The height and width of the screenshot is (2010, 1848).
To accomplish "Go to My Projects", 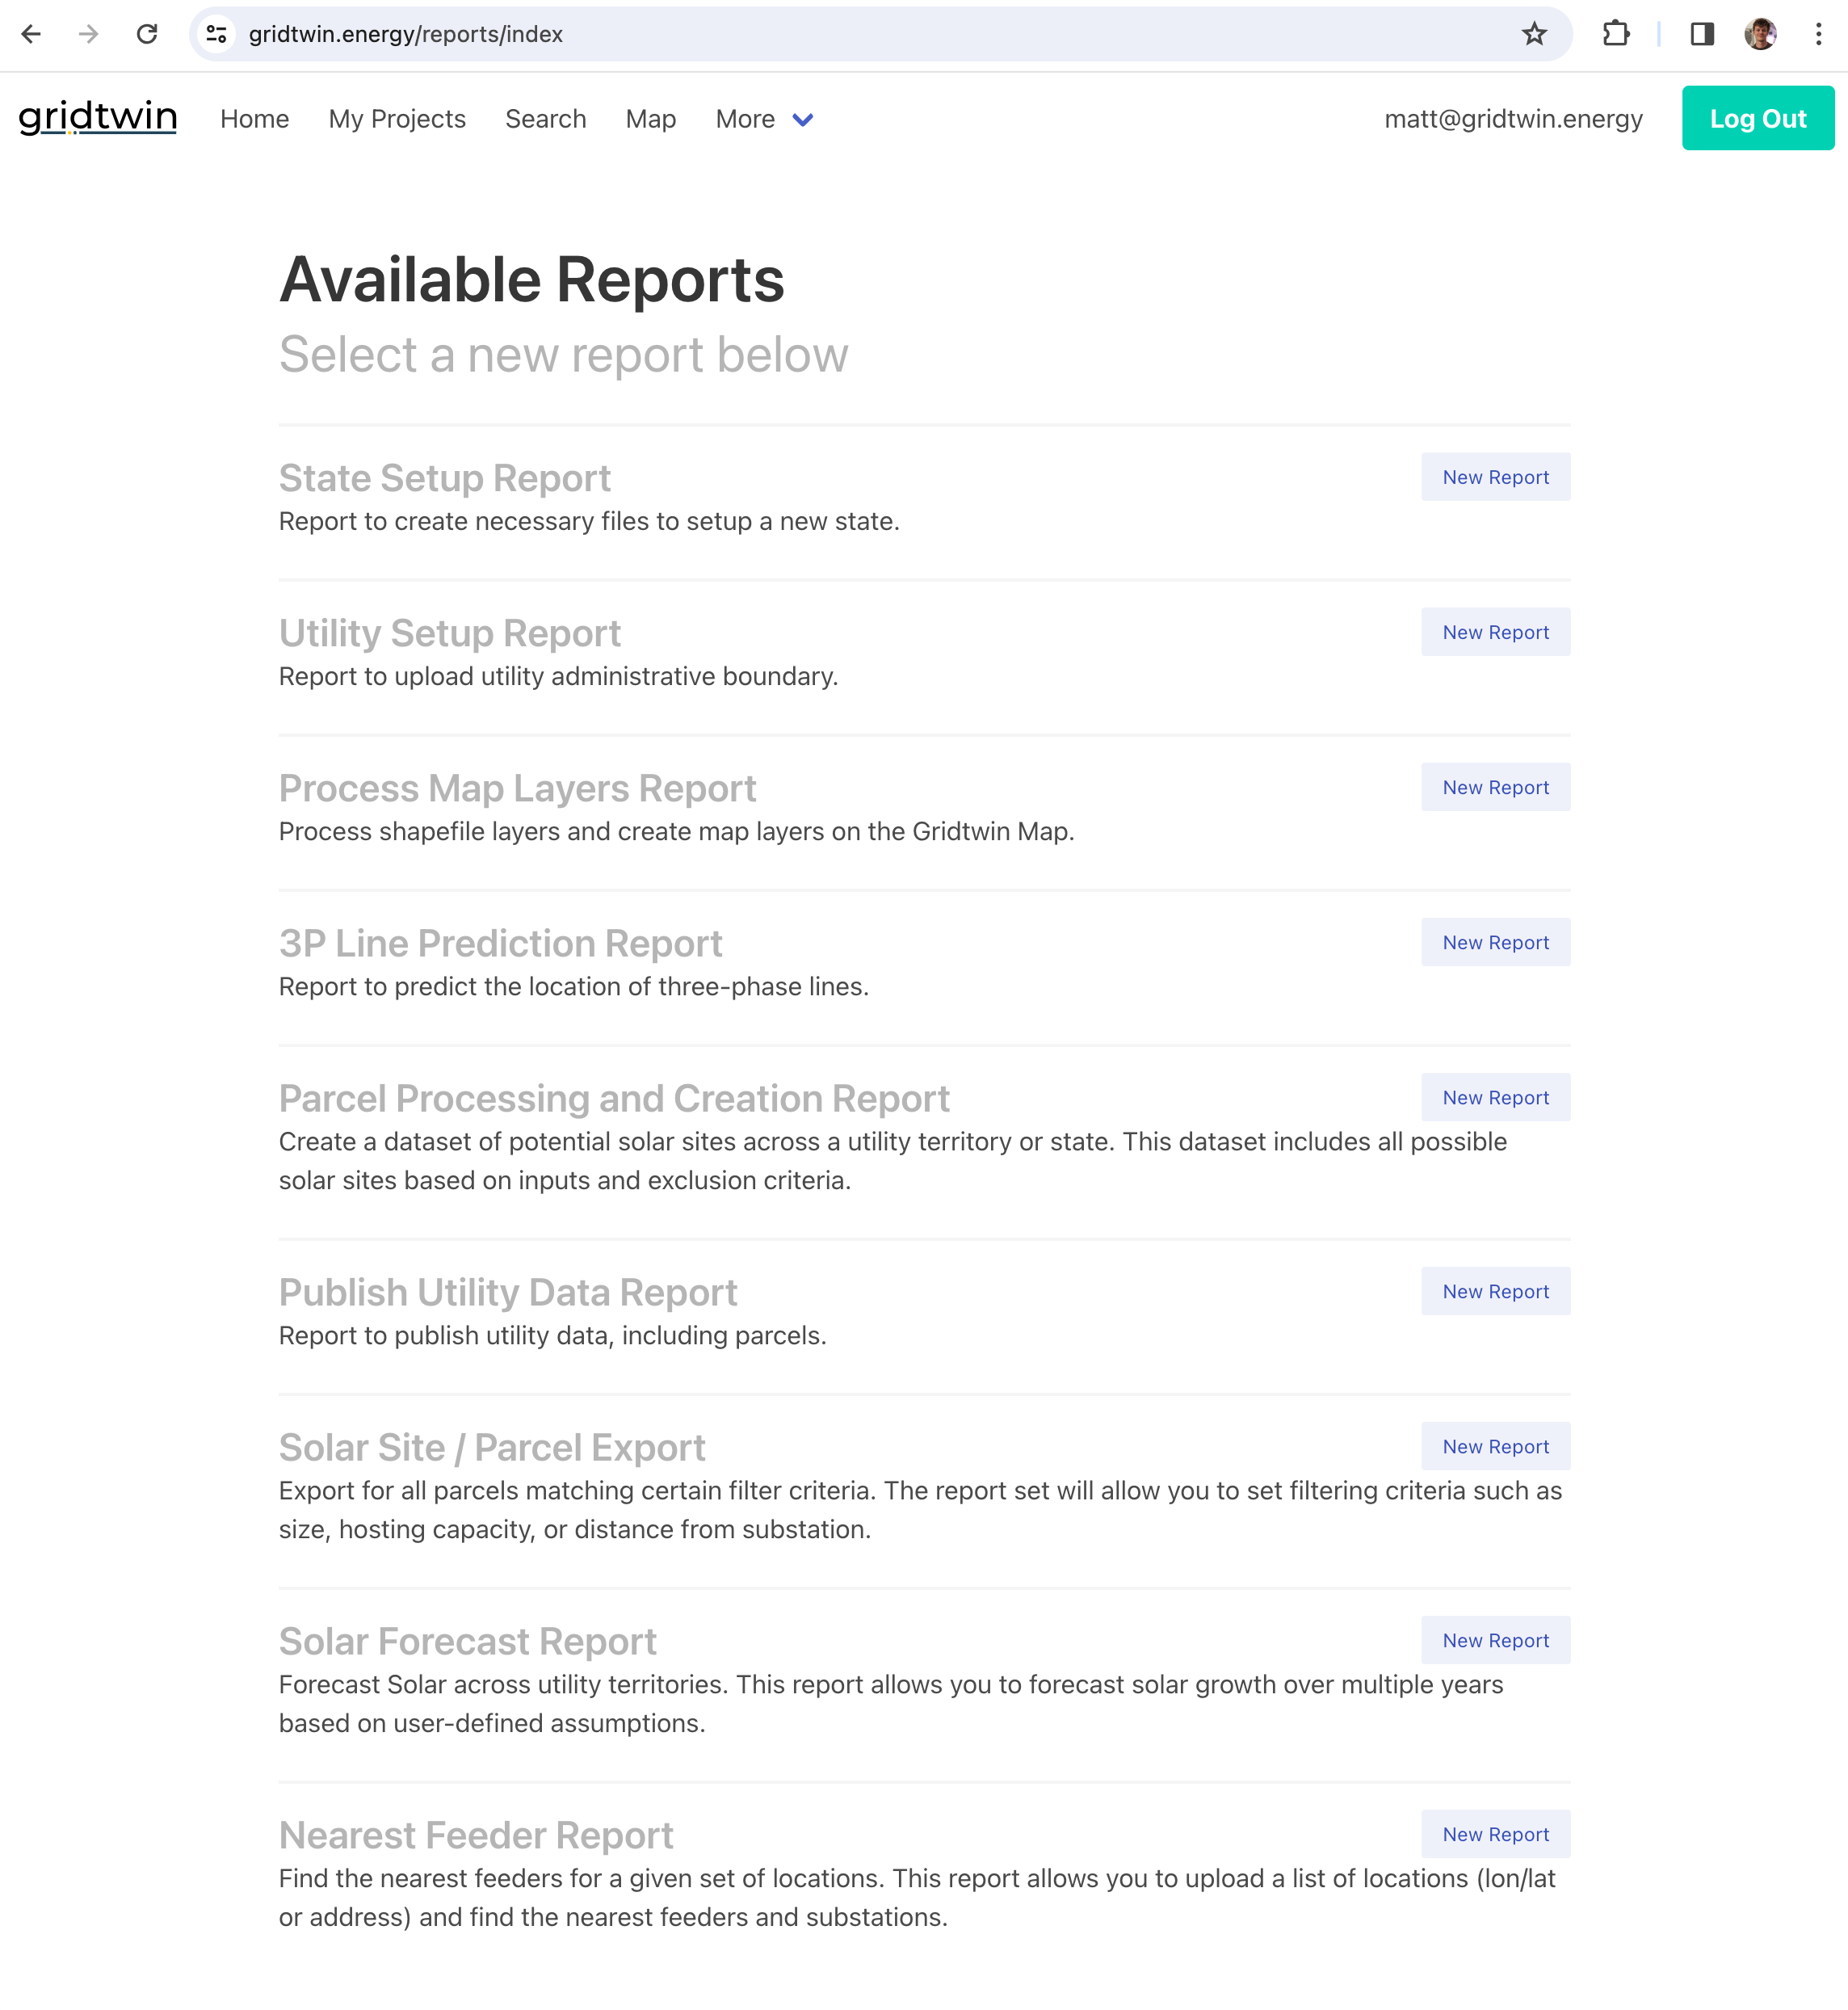I will tap(397, 119).
